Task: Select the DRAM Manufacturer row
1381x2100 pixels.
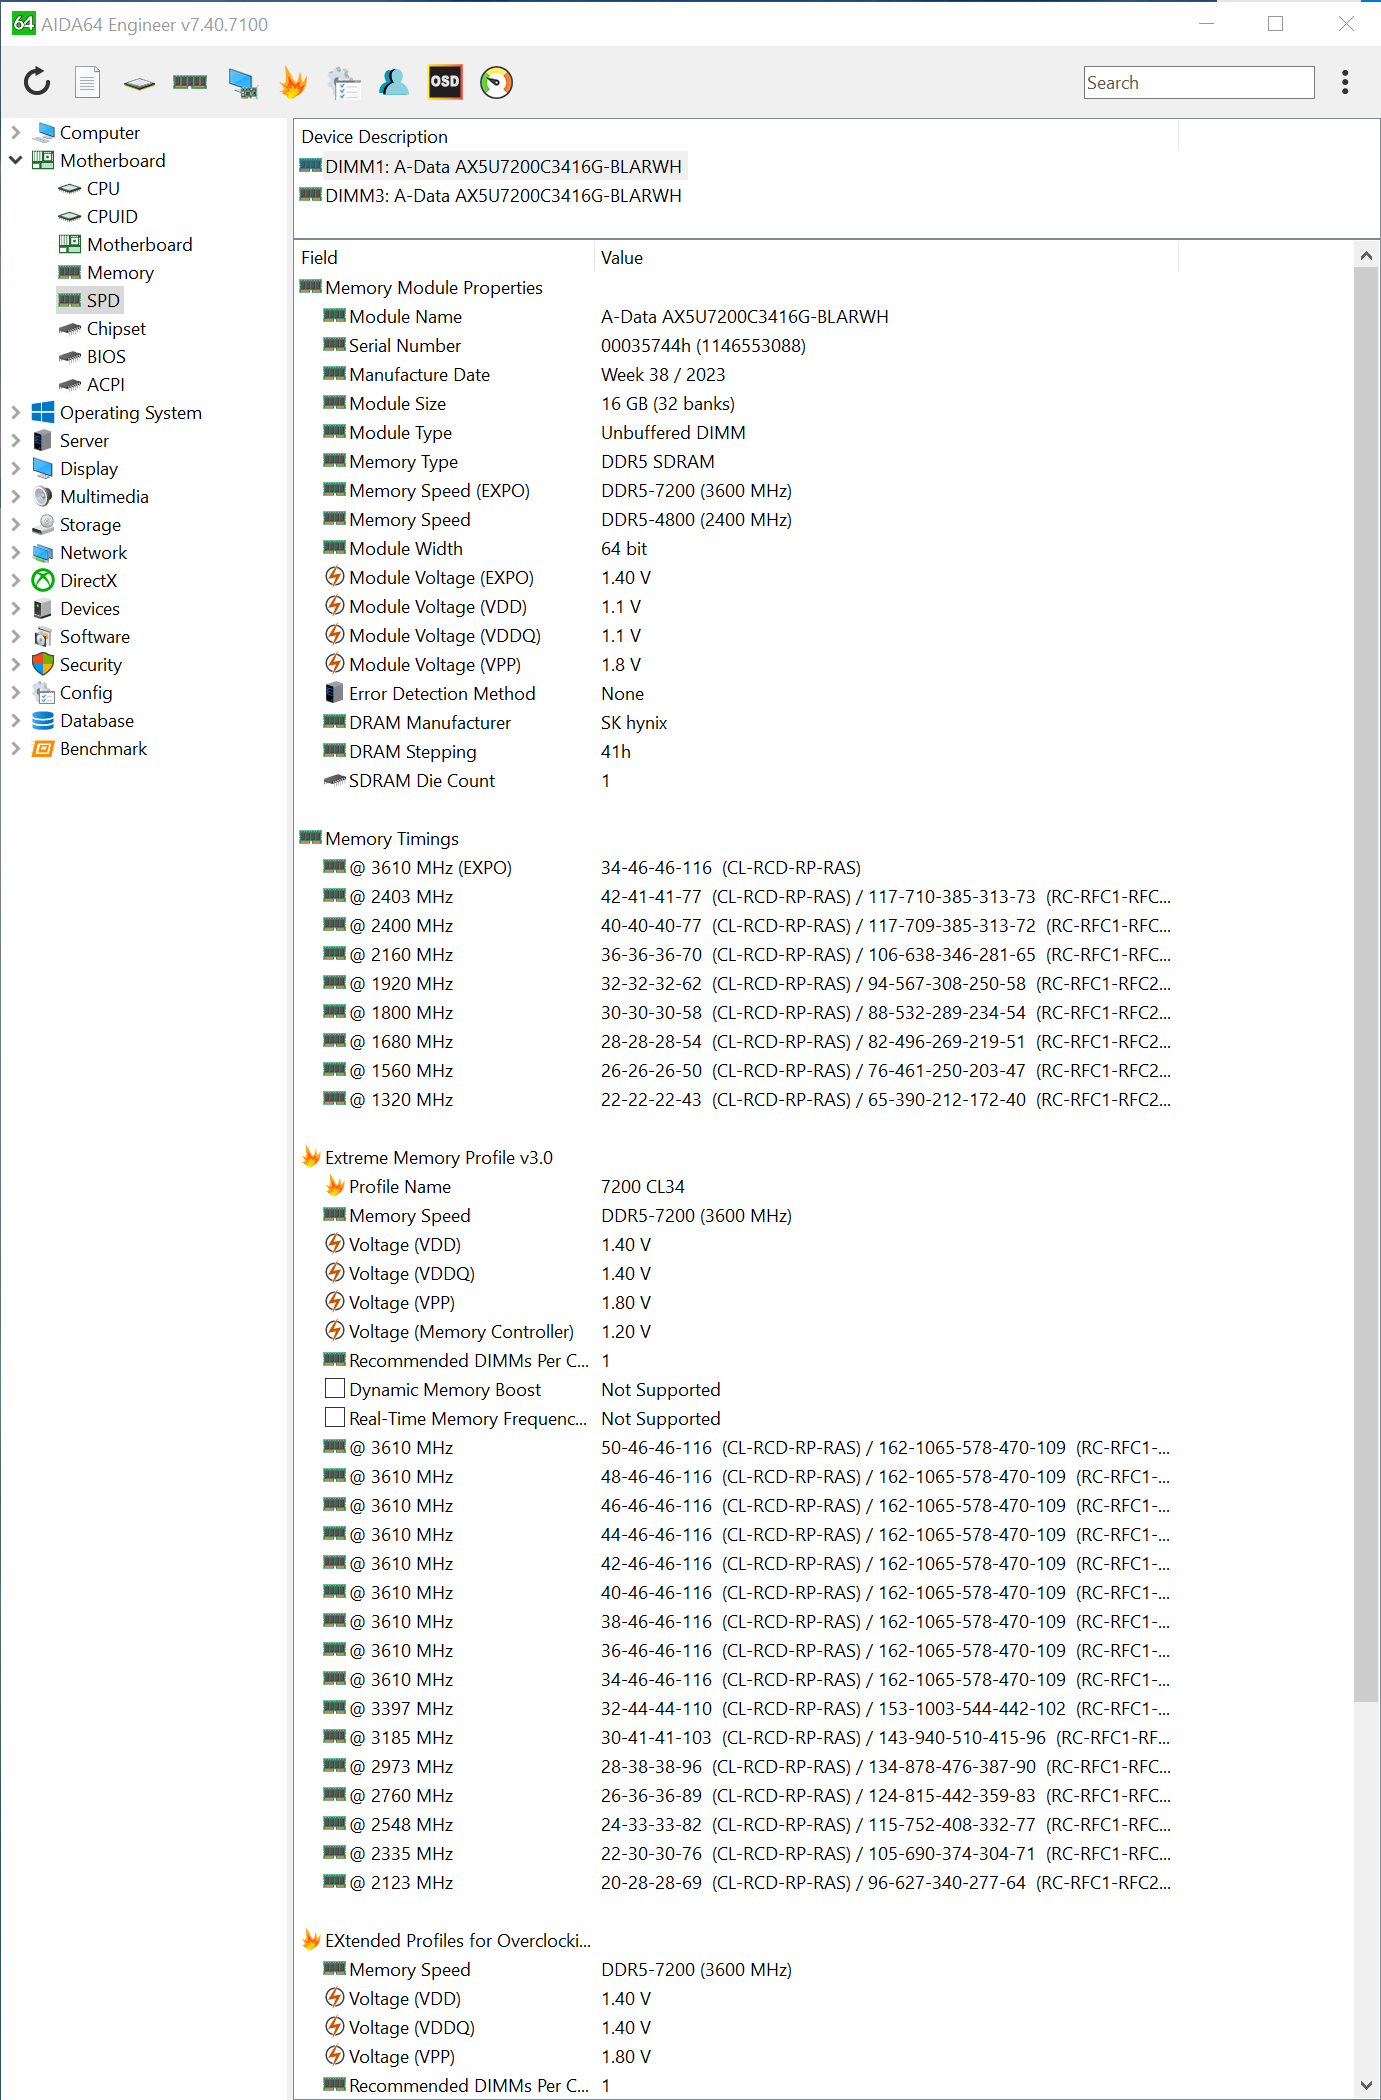Action: click(735, 722)
